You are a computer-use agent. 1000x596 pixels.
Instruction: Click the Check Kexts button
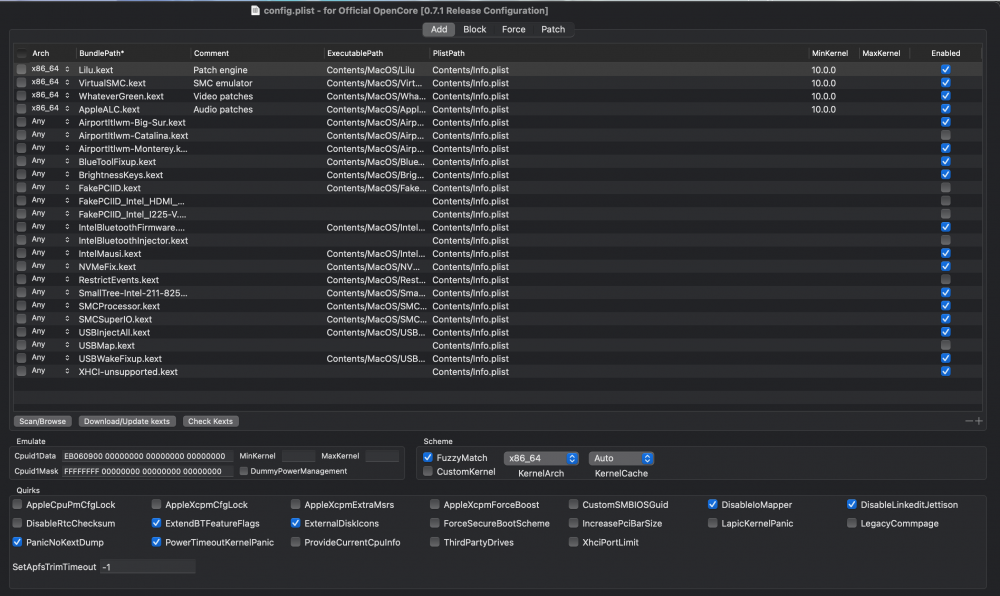click(210, 421)
